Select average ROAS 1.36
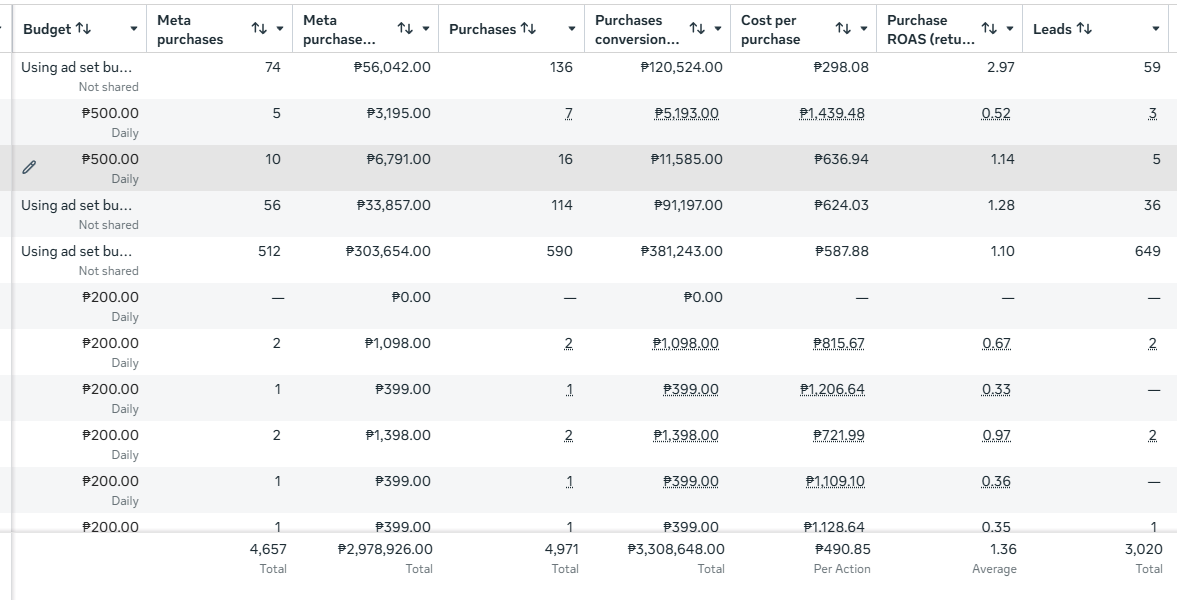Screen dimensions: 1177x600 point(1003,549)
